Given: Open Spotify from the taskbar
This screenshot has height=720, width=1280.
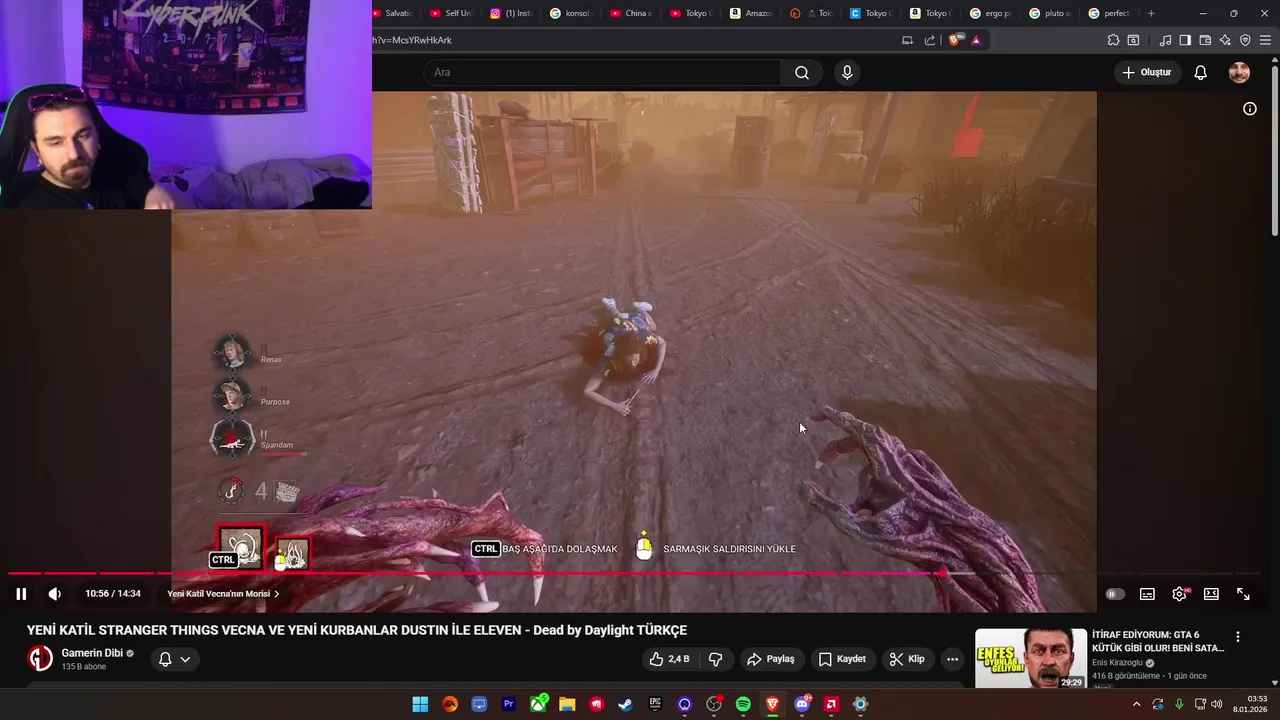Looking at the screenshot, I should [743, 704].
